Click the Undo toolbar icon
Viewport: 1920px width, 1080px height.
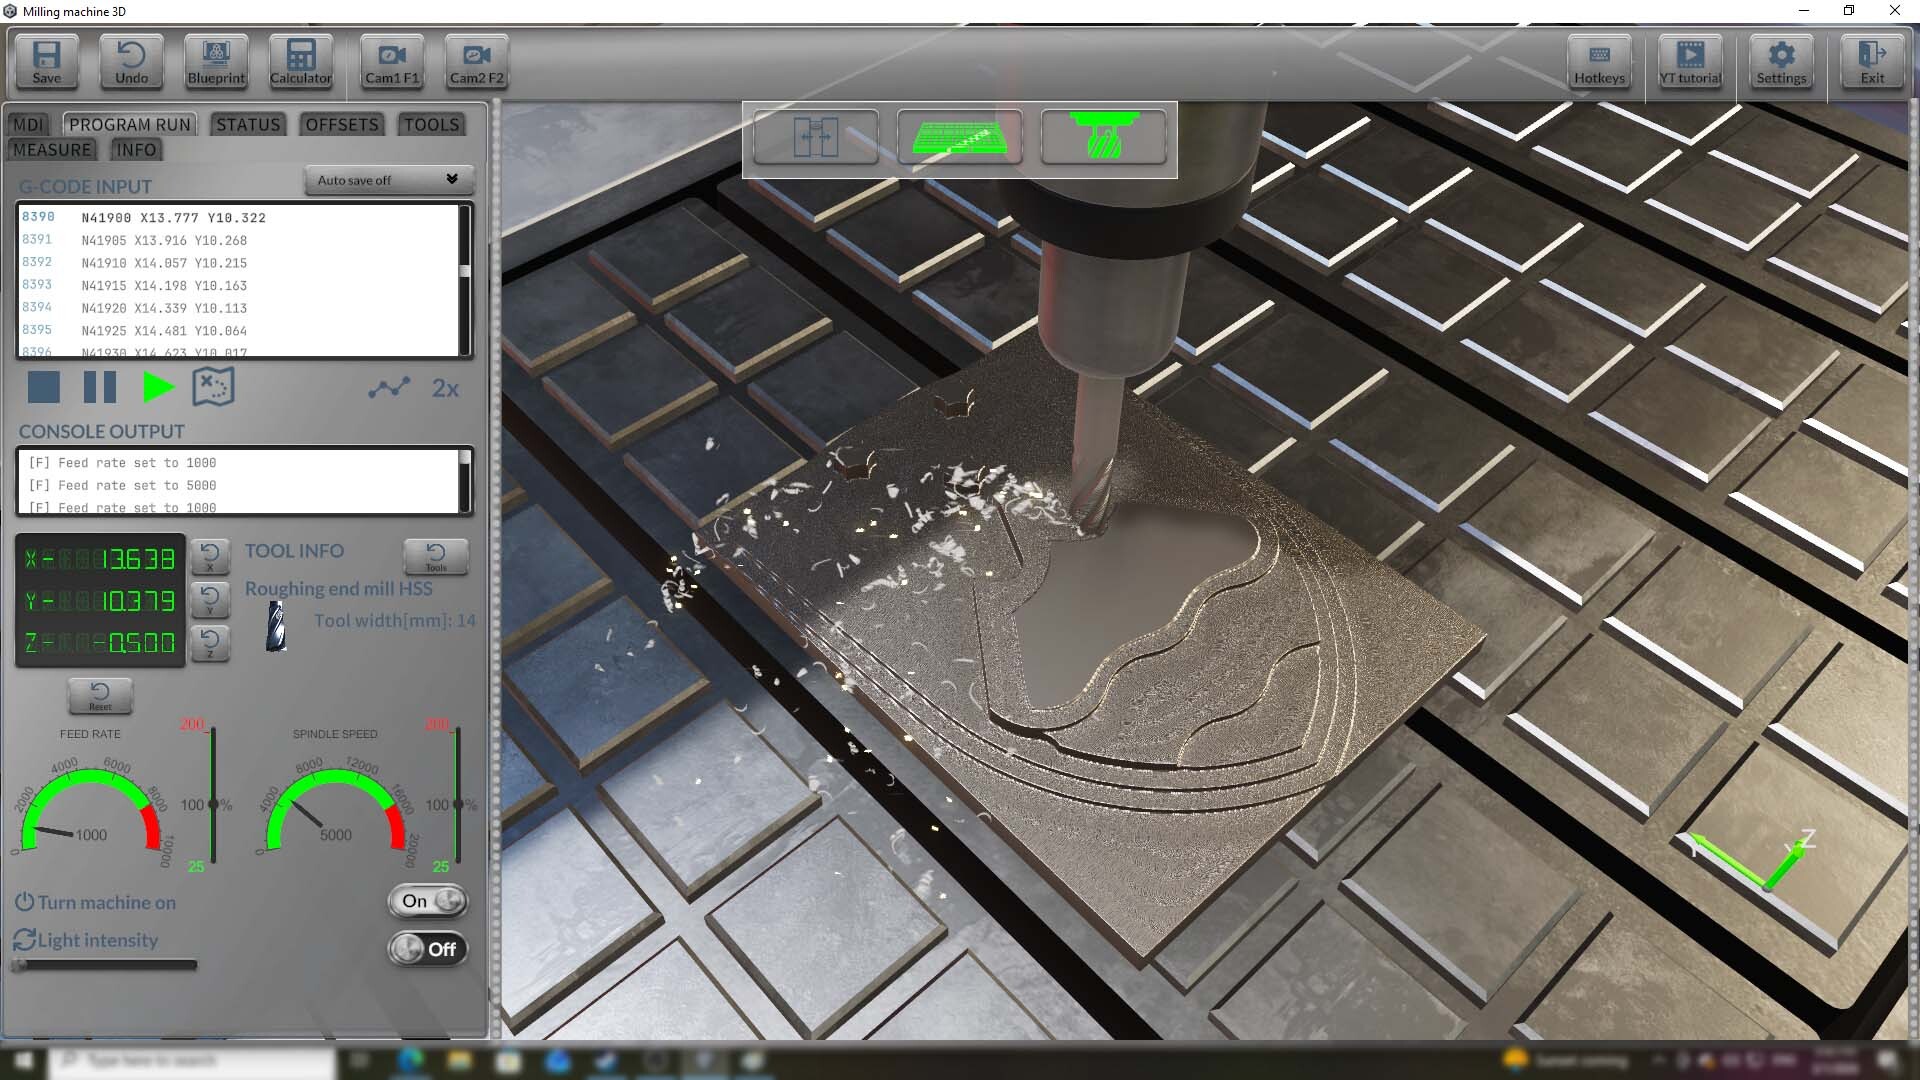click(x=130, y=62)
